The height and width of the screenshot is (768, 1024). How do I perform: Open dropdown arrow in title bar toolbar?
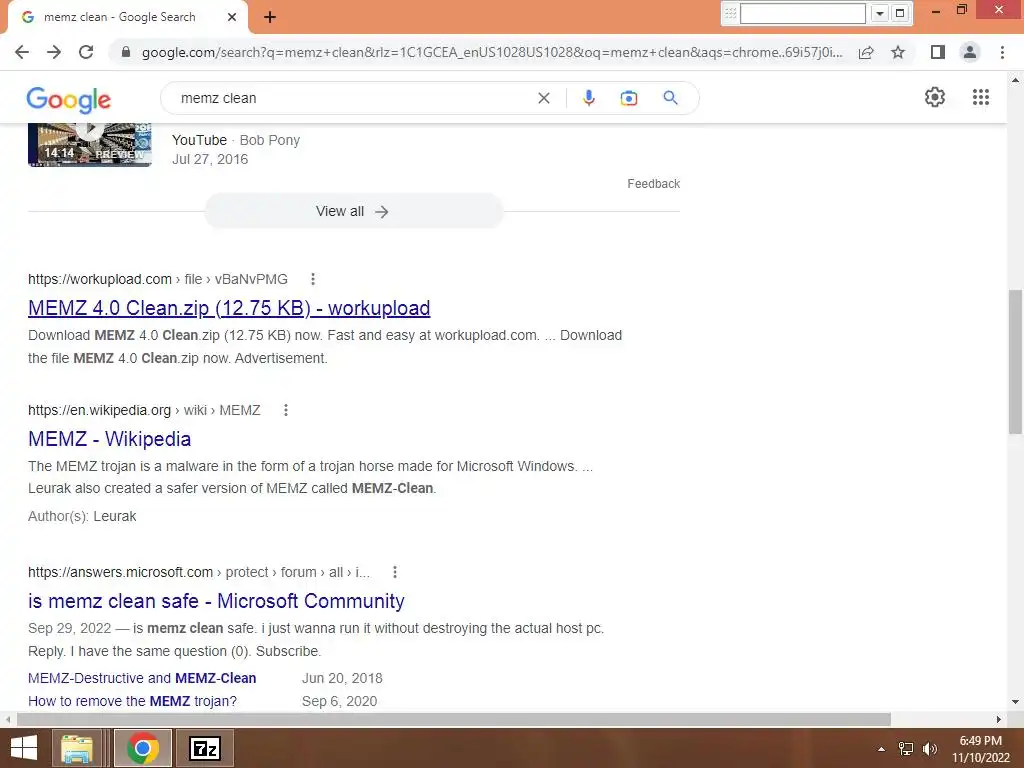tap(880, 13)
